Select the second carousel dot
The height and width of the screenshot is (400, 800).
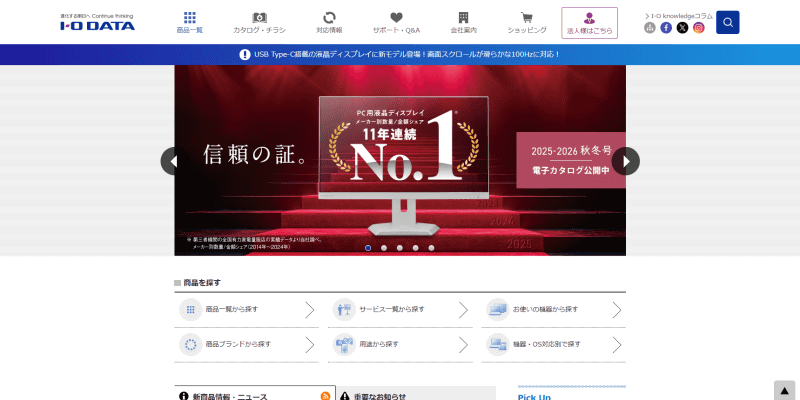coord(384,248)
